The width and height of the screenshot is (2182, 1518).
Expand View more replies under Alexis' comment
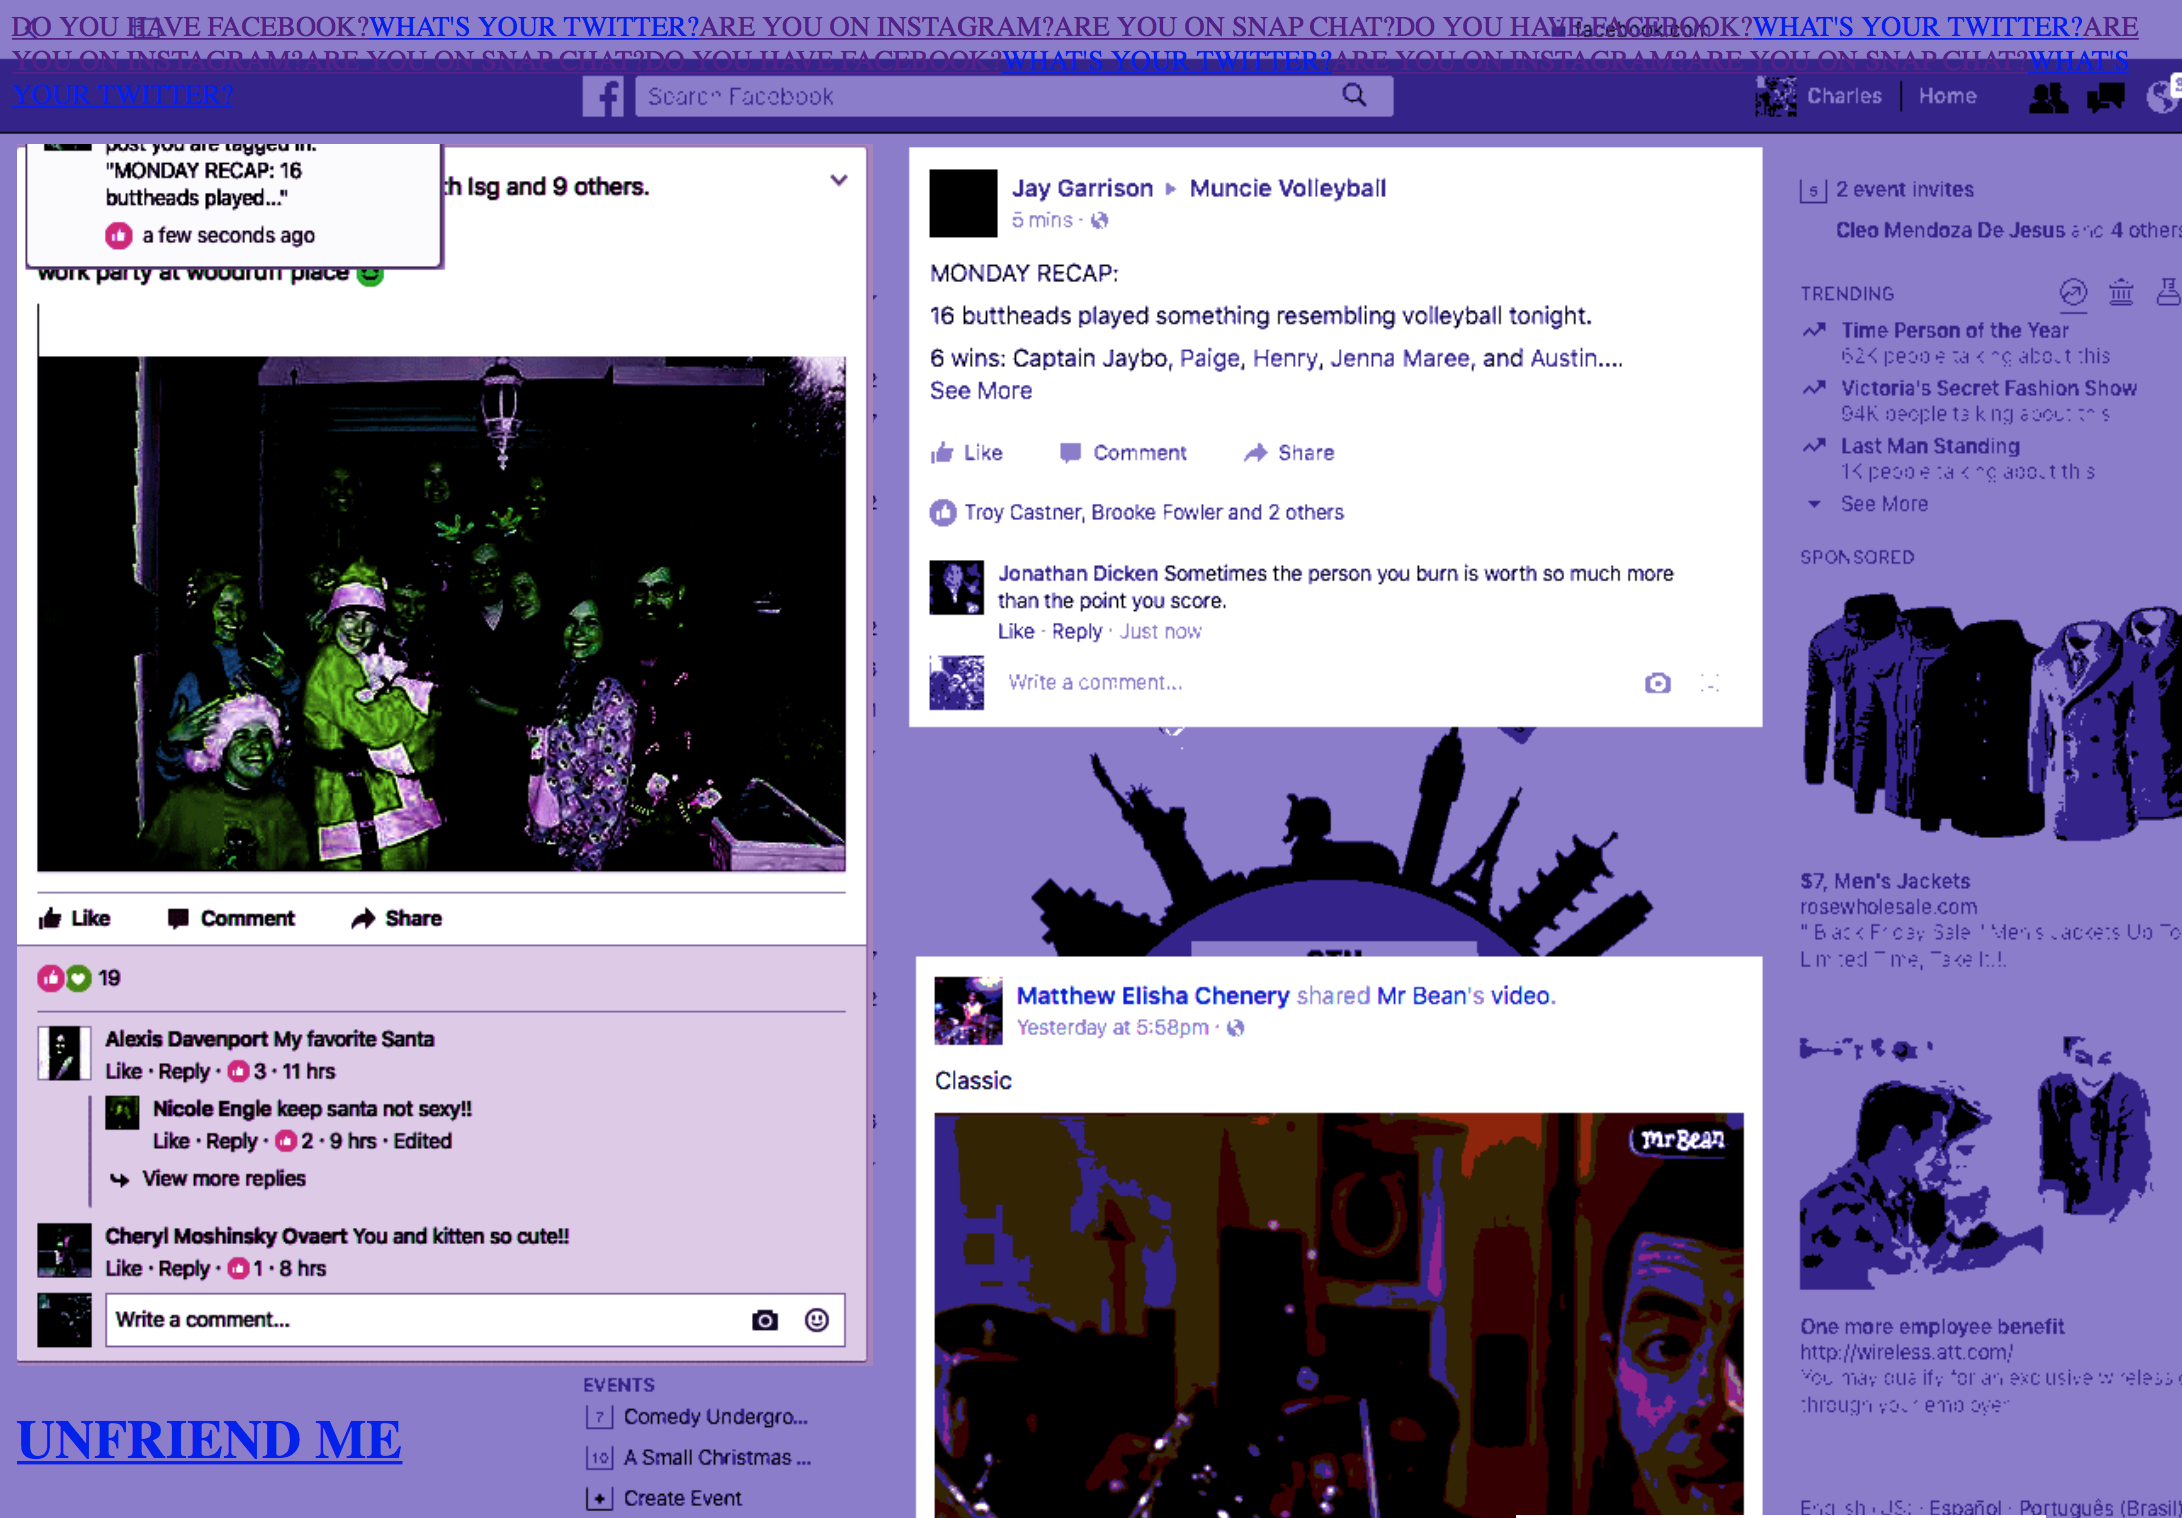click(223, 1178)
